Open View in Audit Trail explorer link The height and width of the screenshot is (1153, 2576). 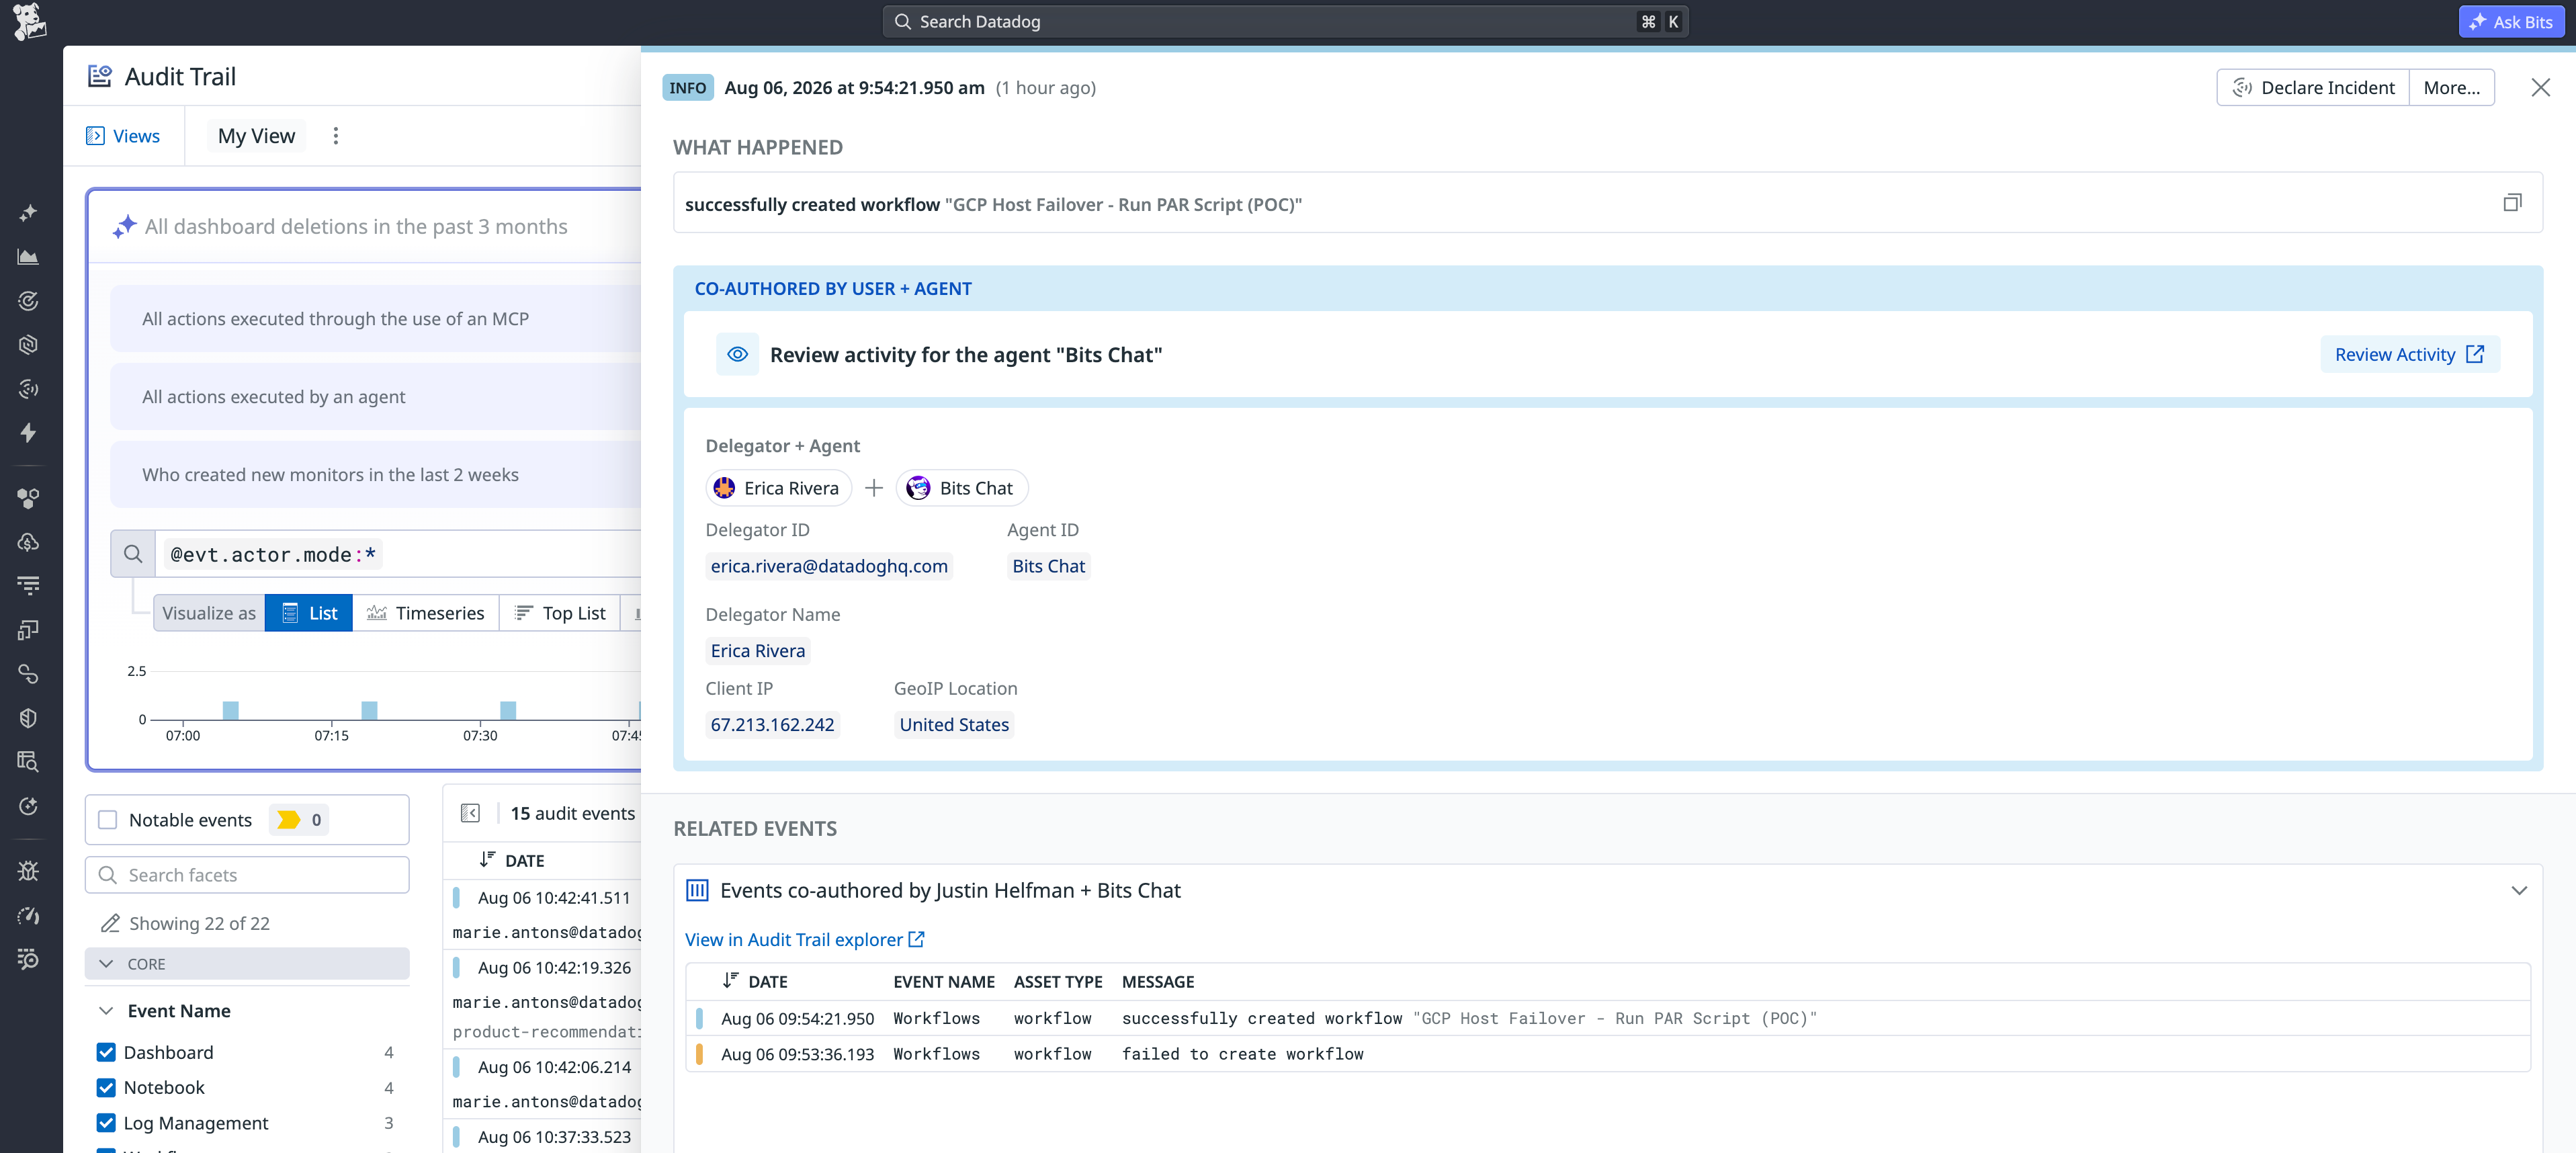pos(805,940)
